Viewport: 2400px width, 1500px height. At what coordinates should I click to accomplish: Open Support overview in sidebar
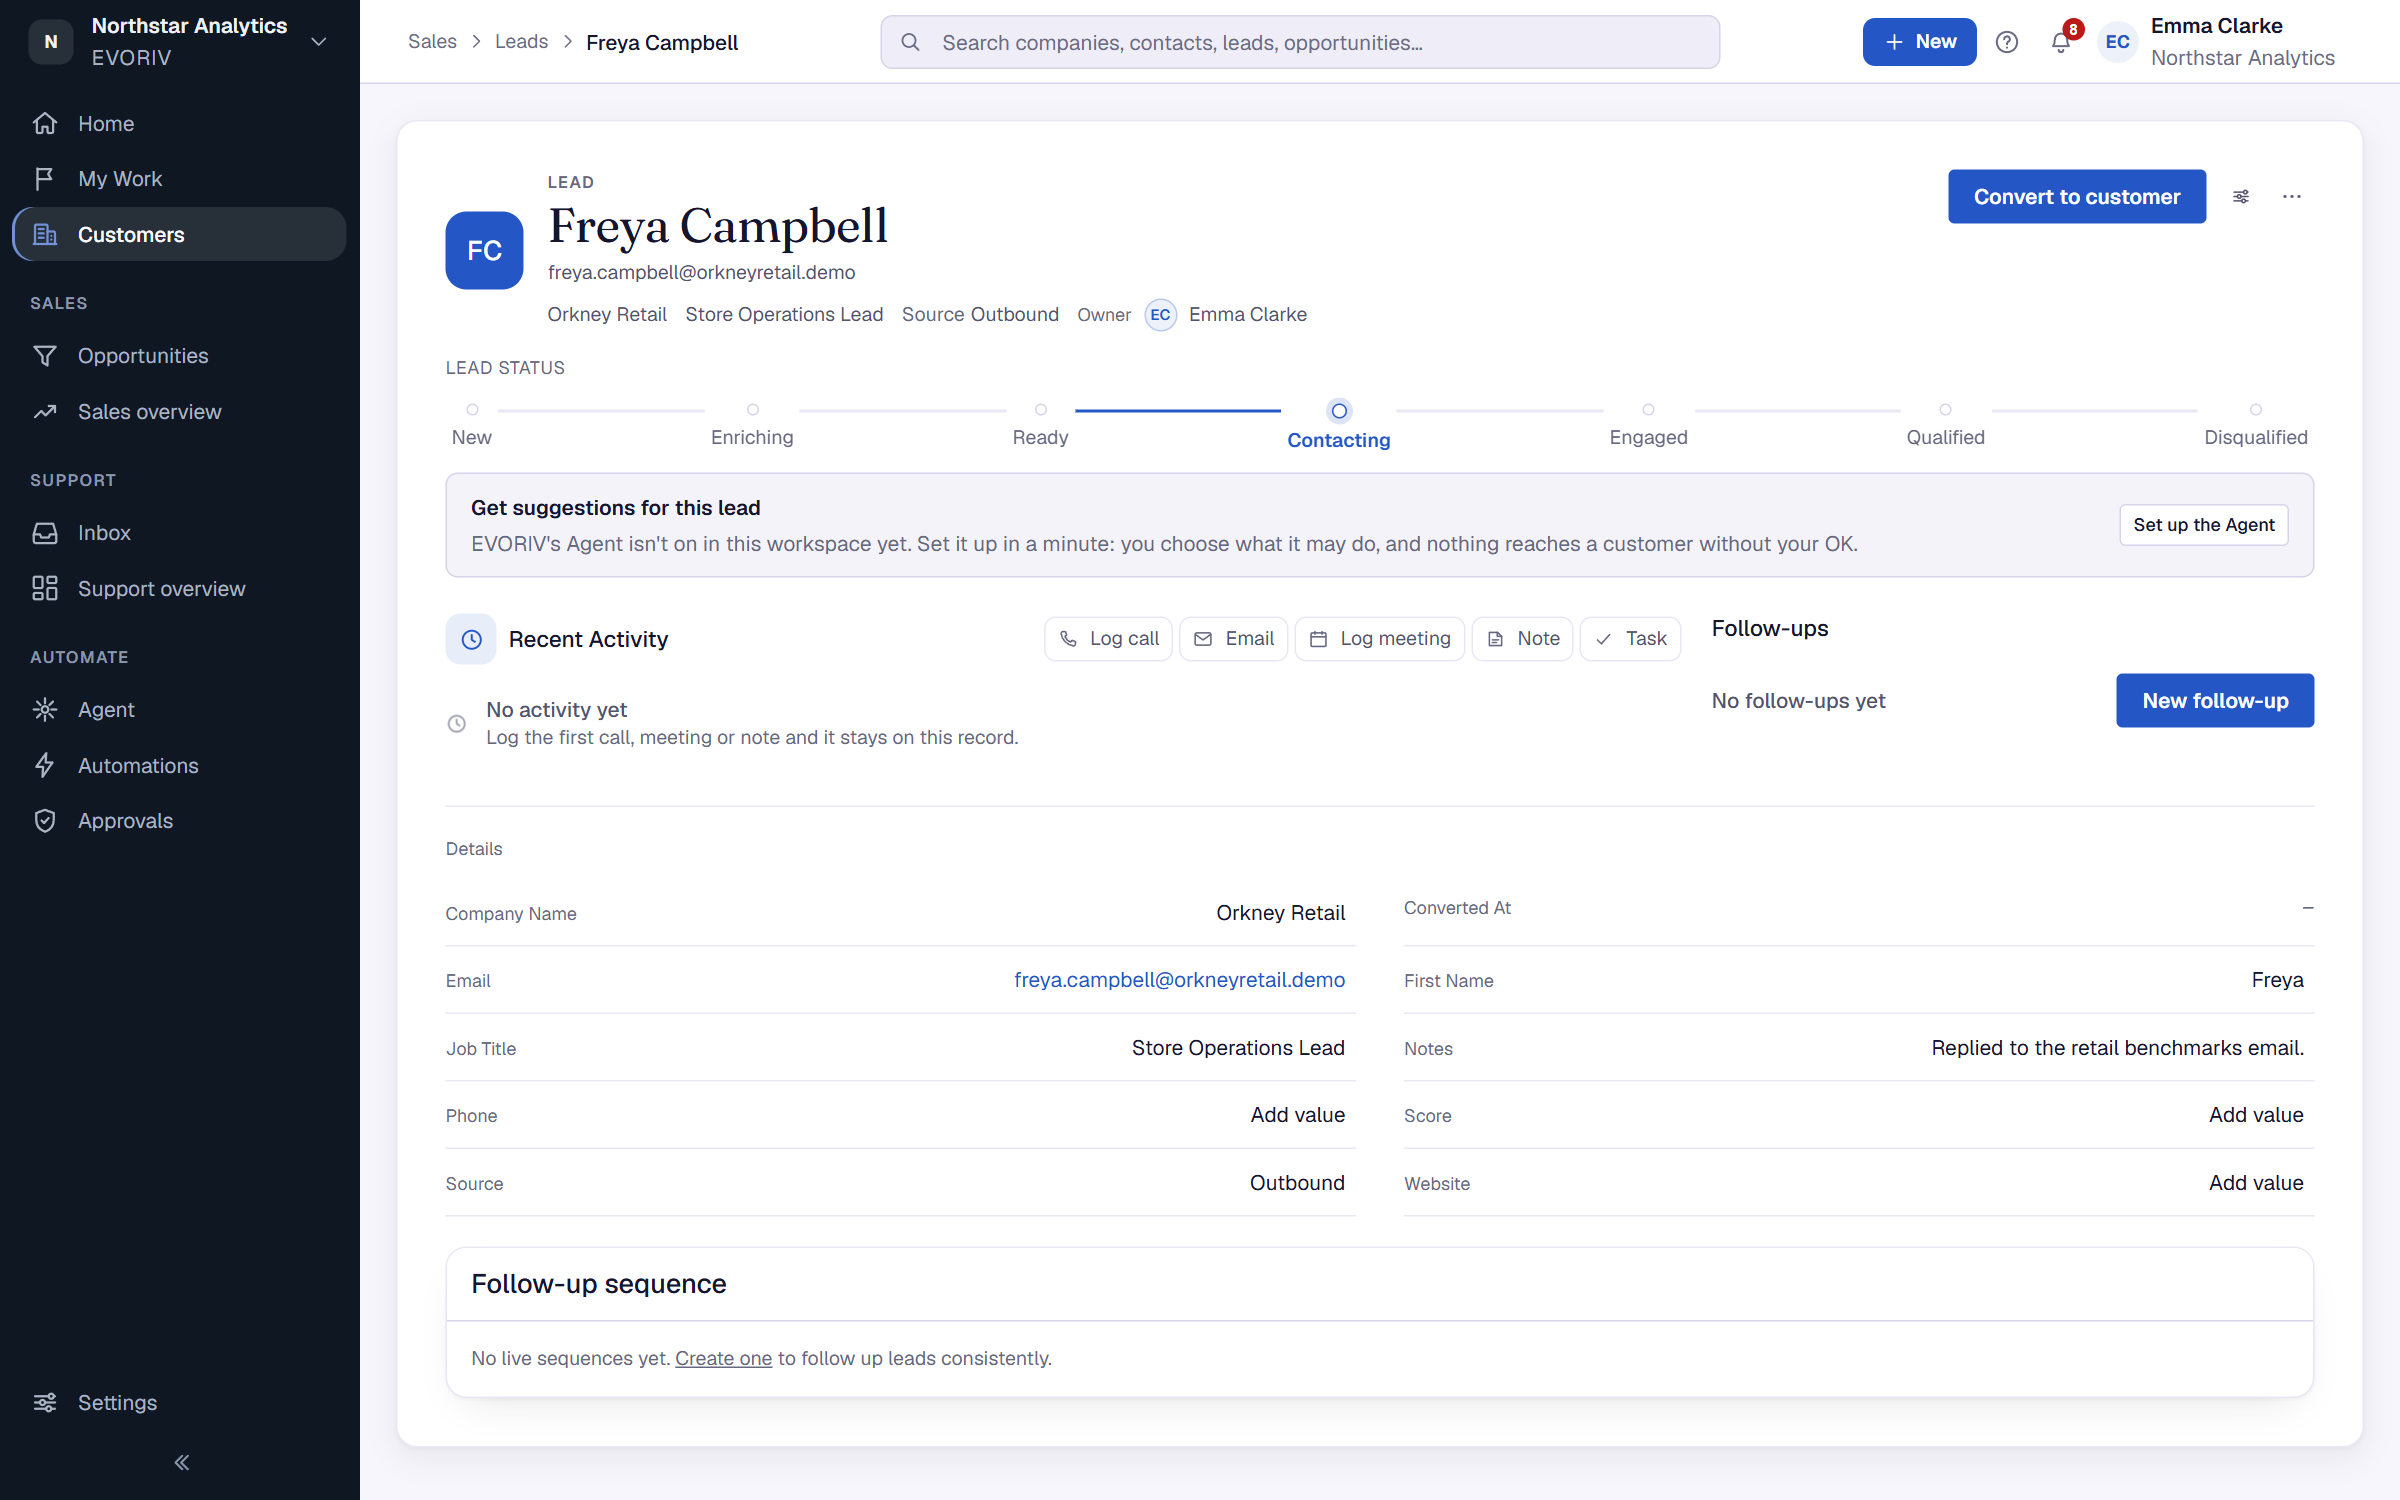[x=180, y=588]
